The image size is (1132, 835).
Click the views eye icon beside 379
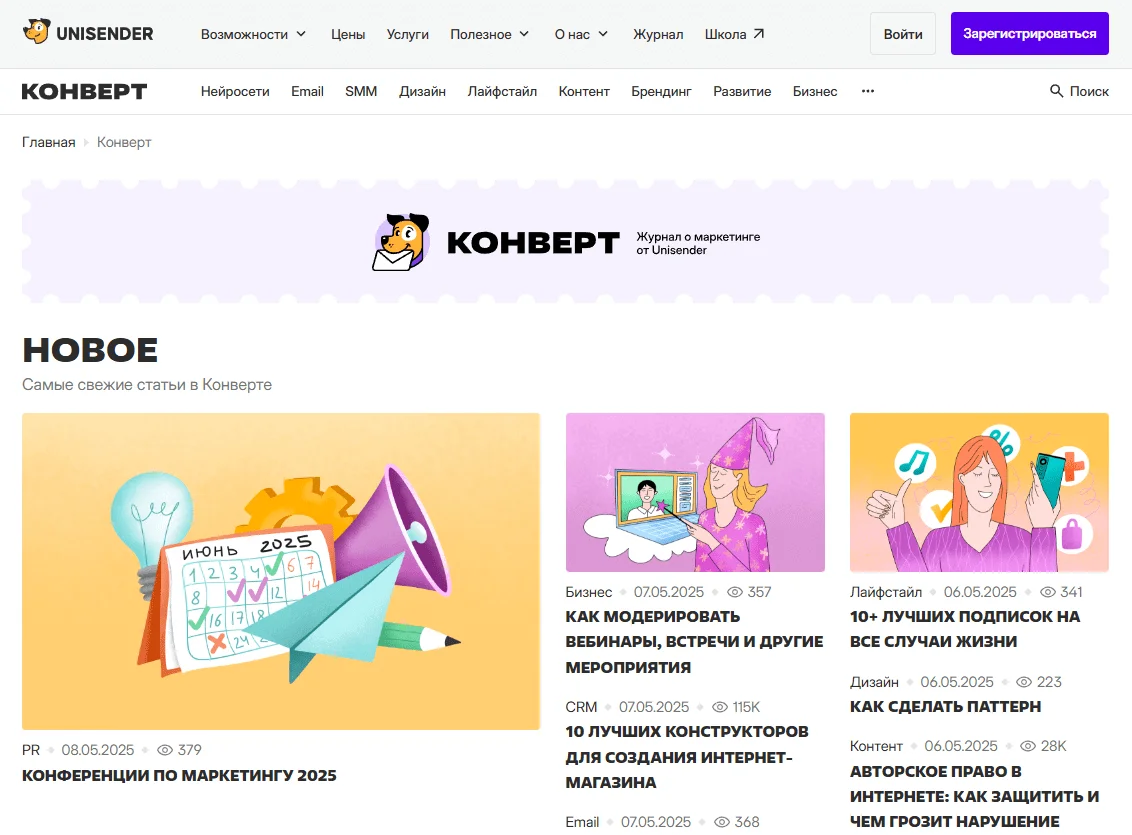coord(165,750)
